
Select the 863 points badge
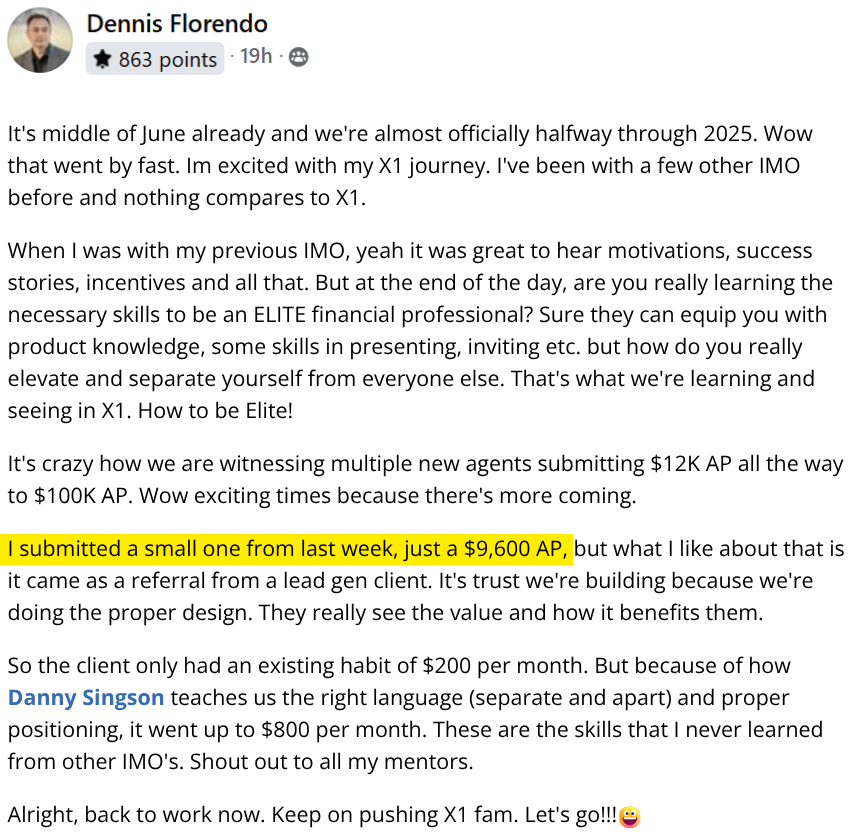155,59
